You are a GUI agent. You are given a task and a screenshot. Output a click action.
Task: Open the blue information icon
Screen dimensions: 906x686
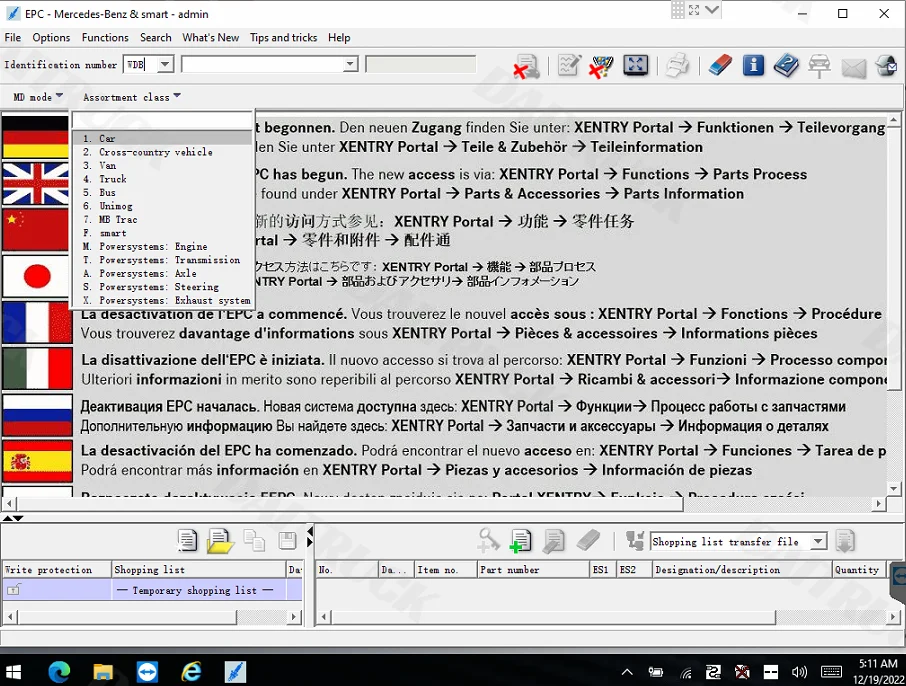[x=753, y=65]
